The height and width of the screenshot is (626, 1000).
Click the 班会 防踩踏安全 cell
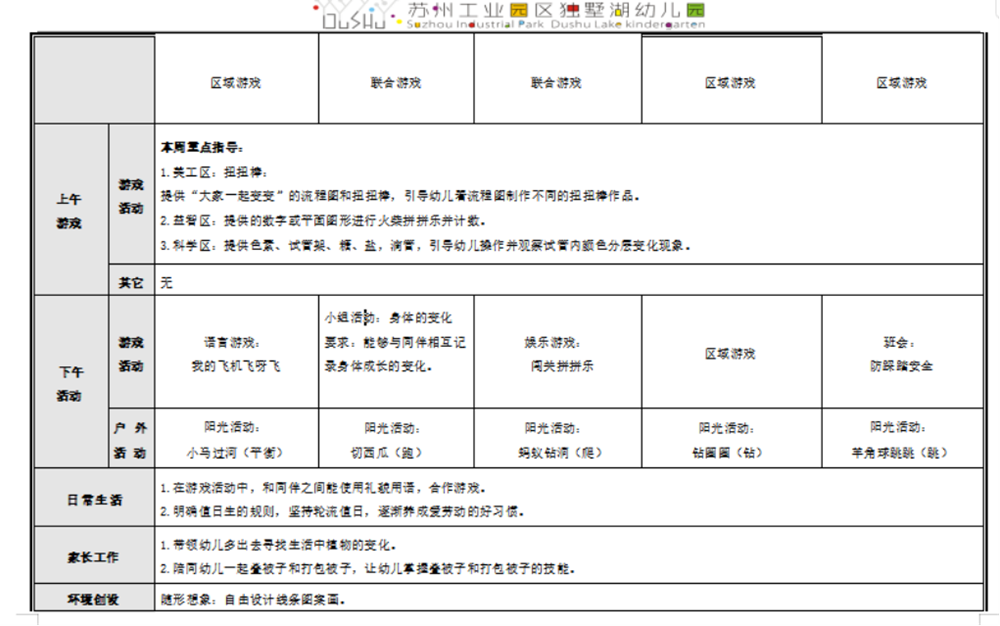point(901,354)
